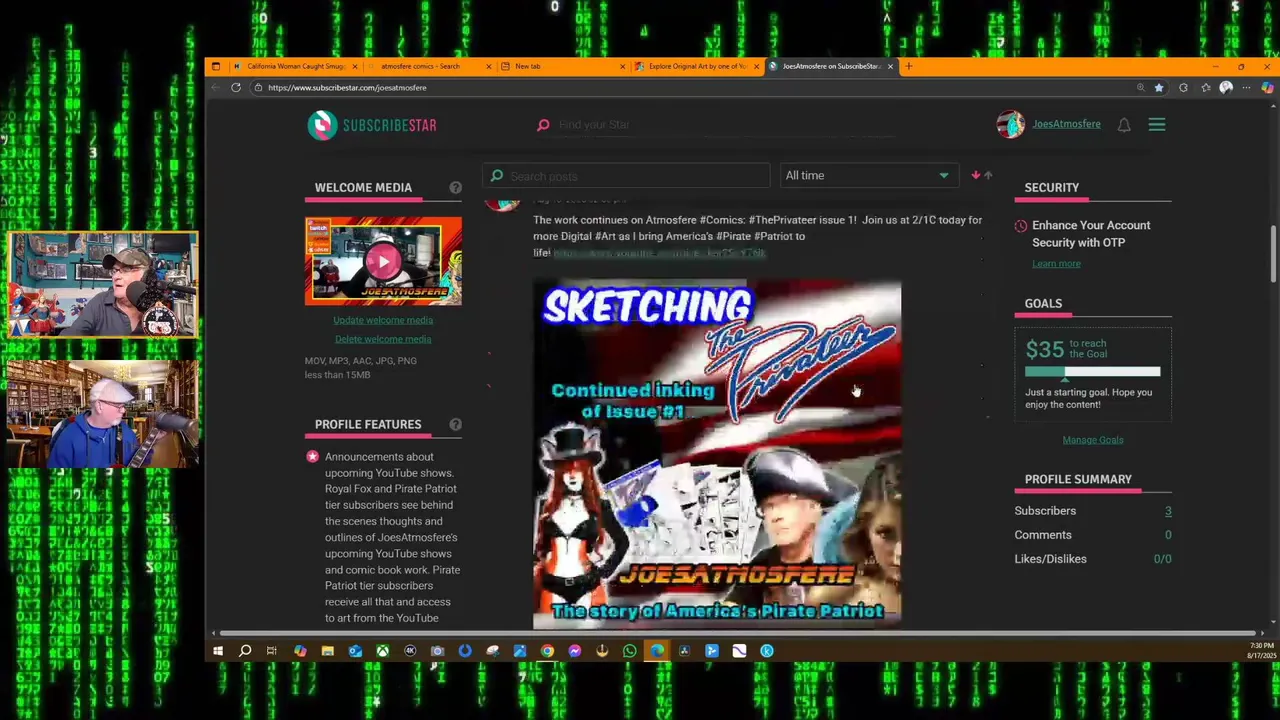Open the Manage Goals link
The image size is (1280, 720).
(x=1093, y=440)
